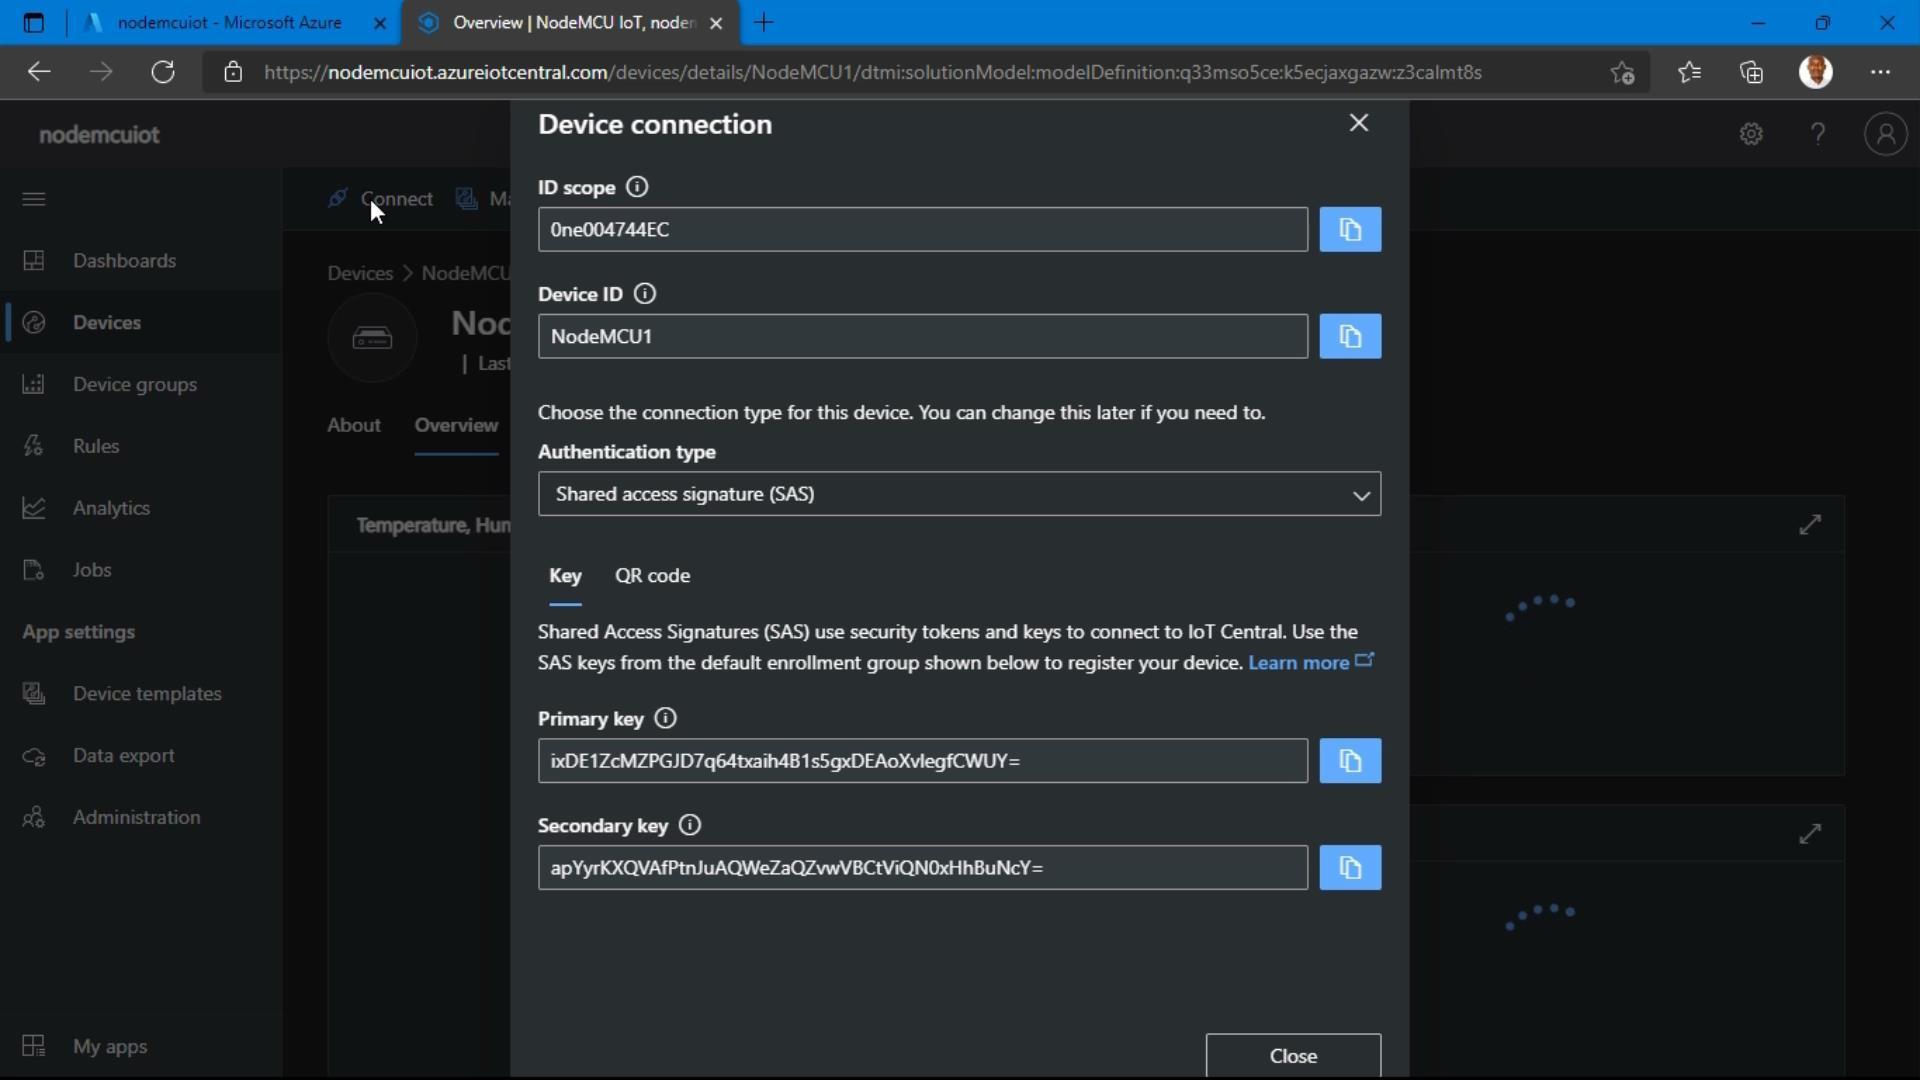Show ID scope info tooltip
Screen dimensions: 1920x1080
[637, 186]
